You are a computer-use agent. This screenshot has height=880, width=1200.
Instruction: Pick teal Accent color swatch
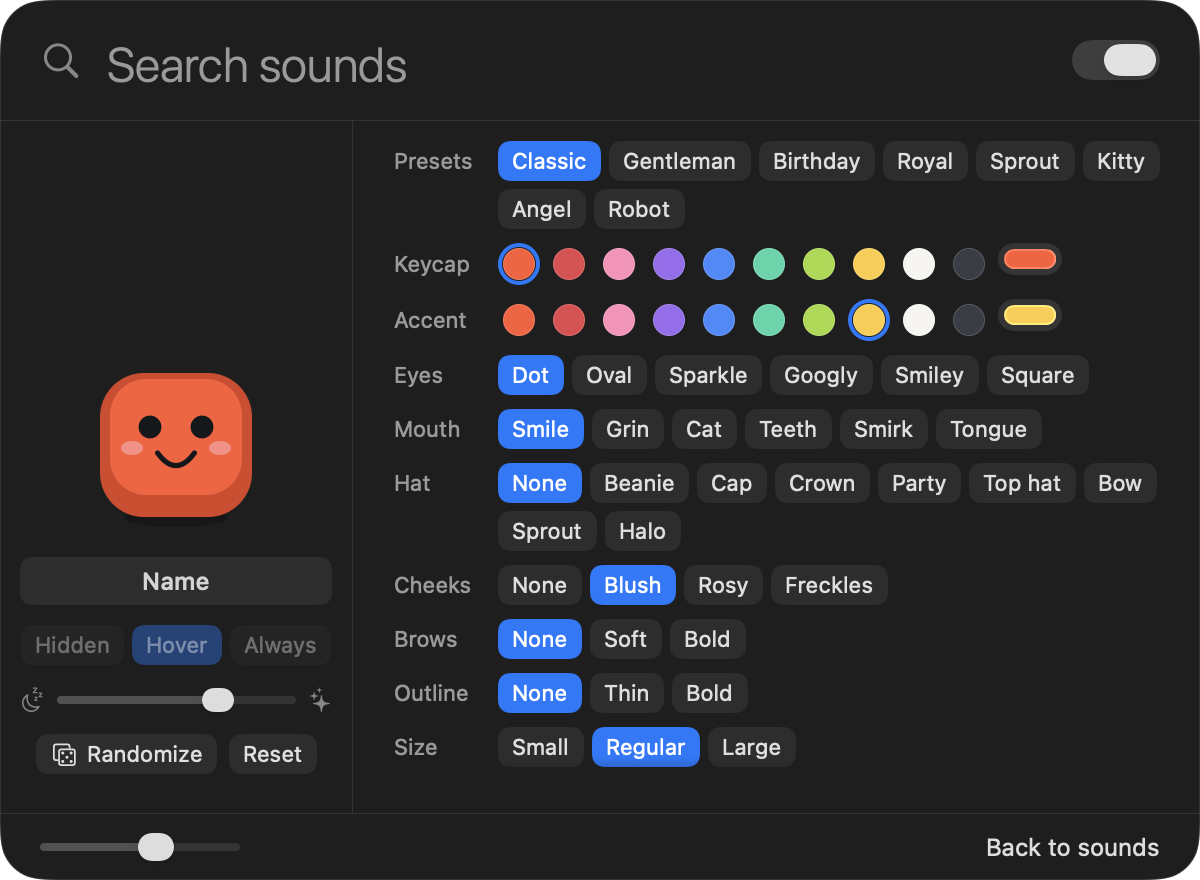769,320
